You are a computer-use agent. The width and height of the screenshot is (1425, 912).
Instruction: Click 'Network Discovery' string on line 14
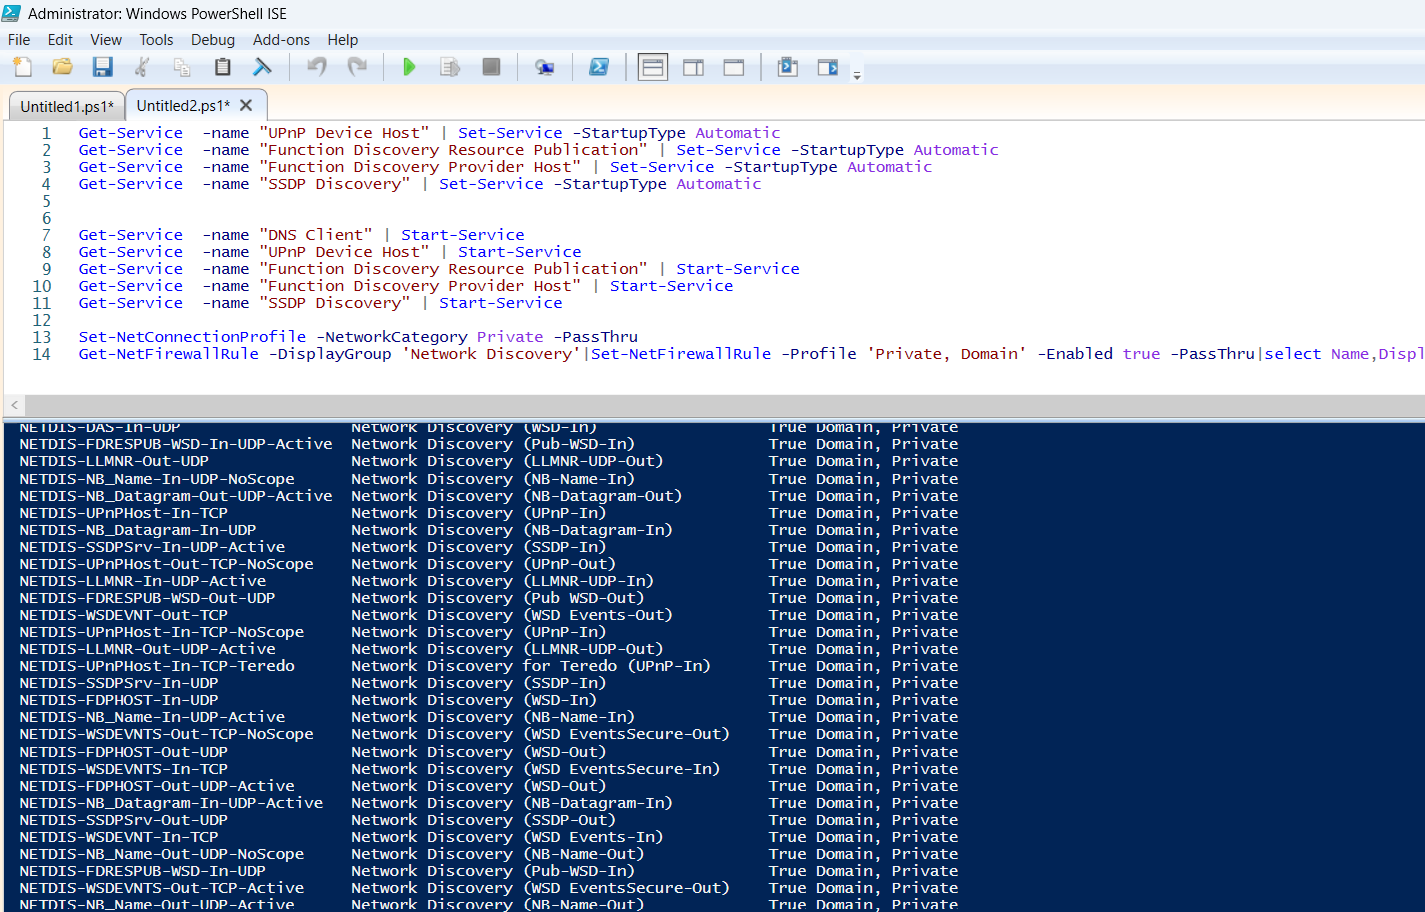pos(493,354)
